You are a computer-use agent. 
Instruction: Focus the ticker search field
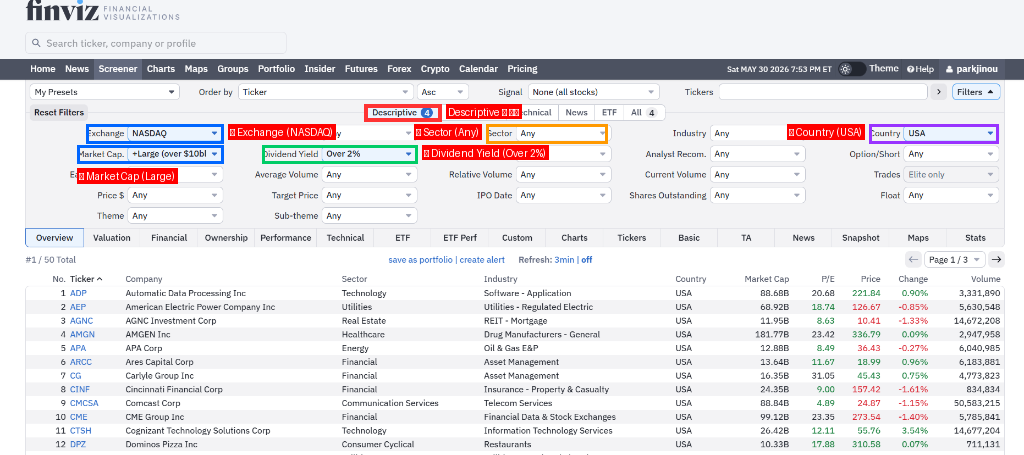[155, 44]
